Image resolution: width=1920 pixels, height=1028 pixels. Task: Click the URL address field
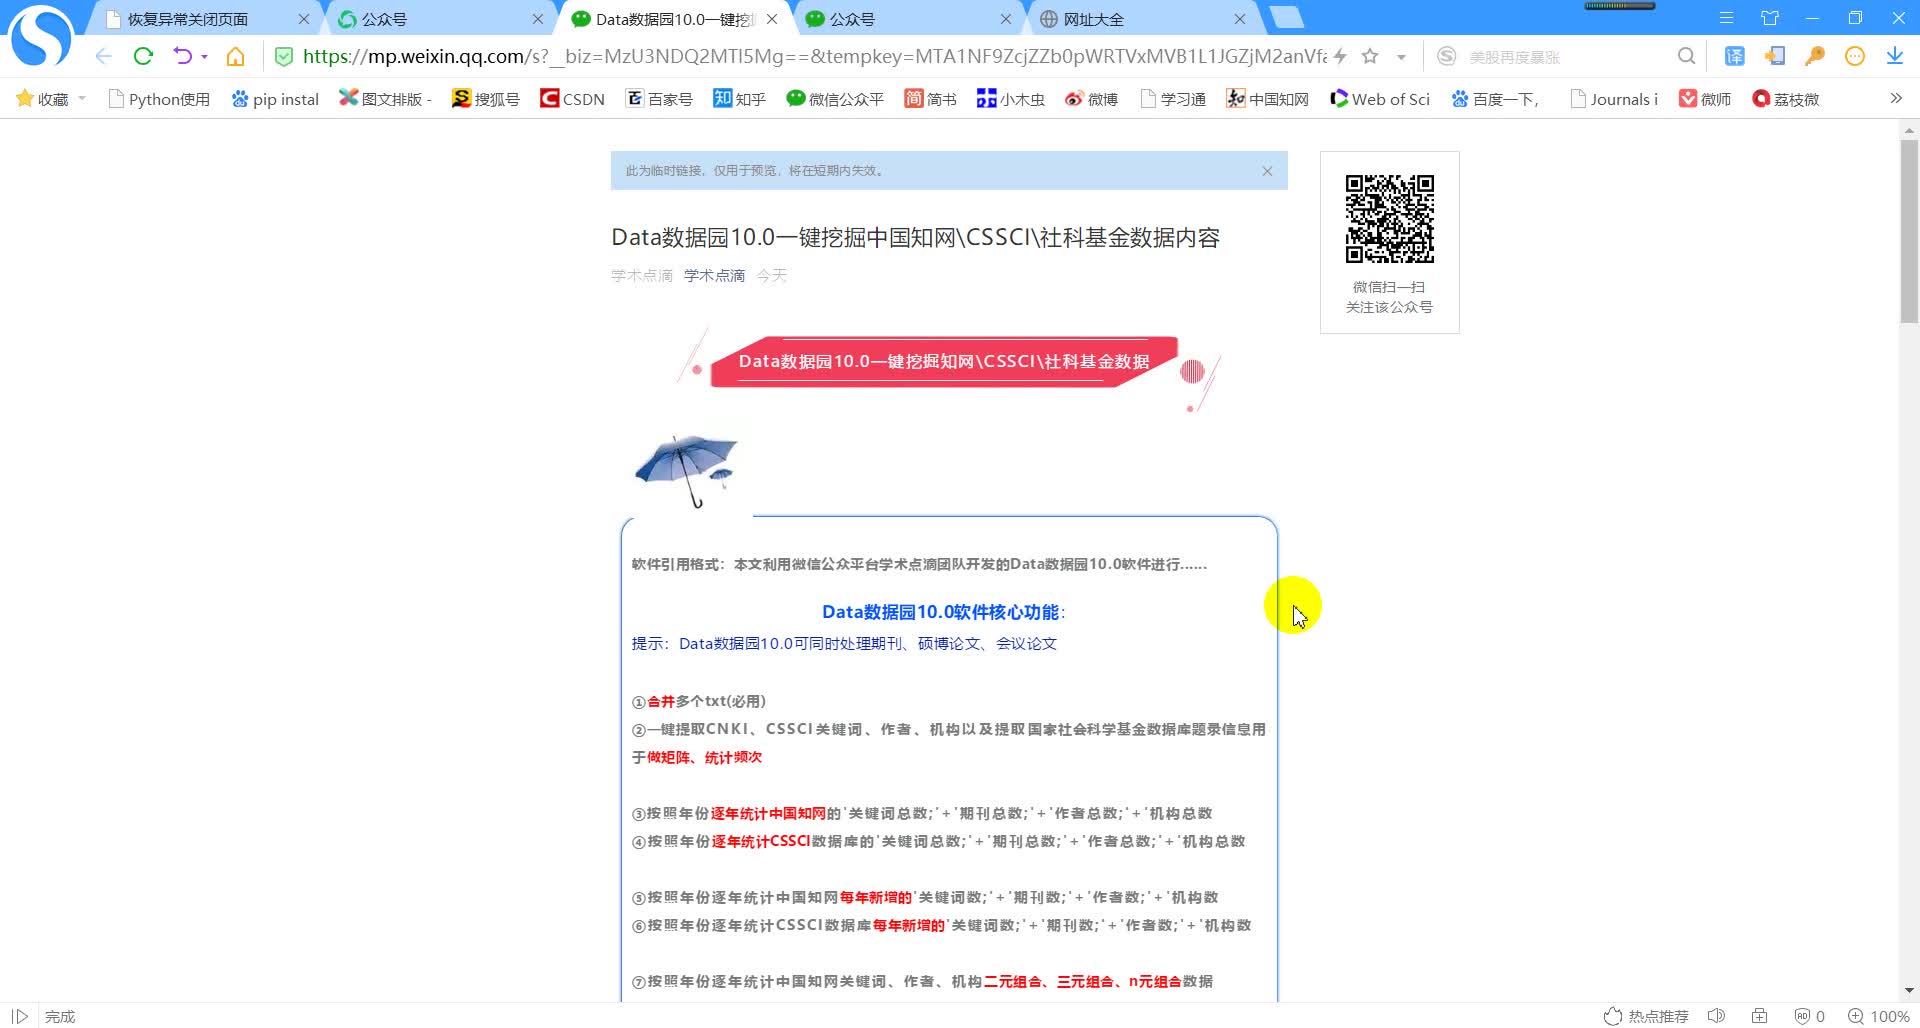(x=814, y=57)
